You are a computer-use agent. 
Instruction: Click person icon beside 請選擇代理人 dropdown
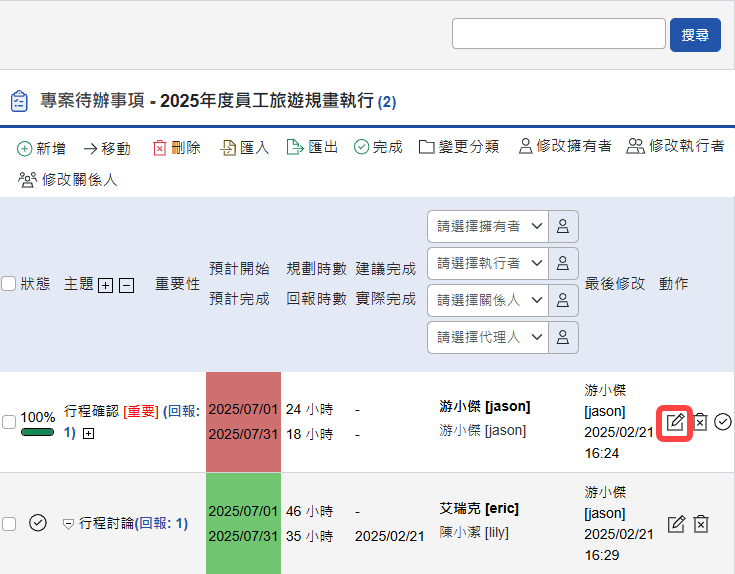point(563,337)
